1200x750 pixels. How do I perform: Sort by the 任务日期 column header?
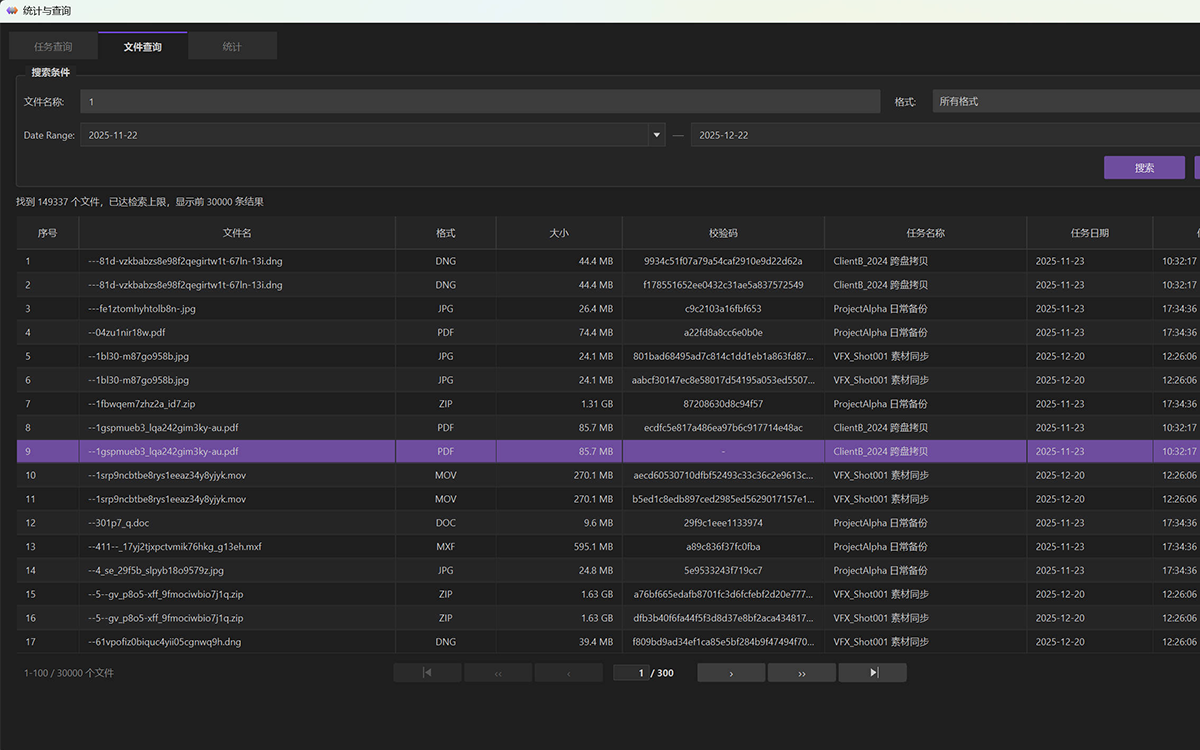1089,233
